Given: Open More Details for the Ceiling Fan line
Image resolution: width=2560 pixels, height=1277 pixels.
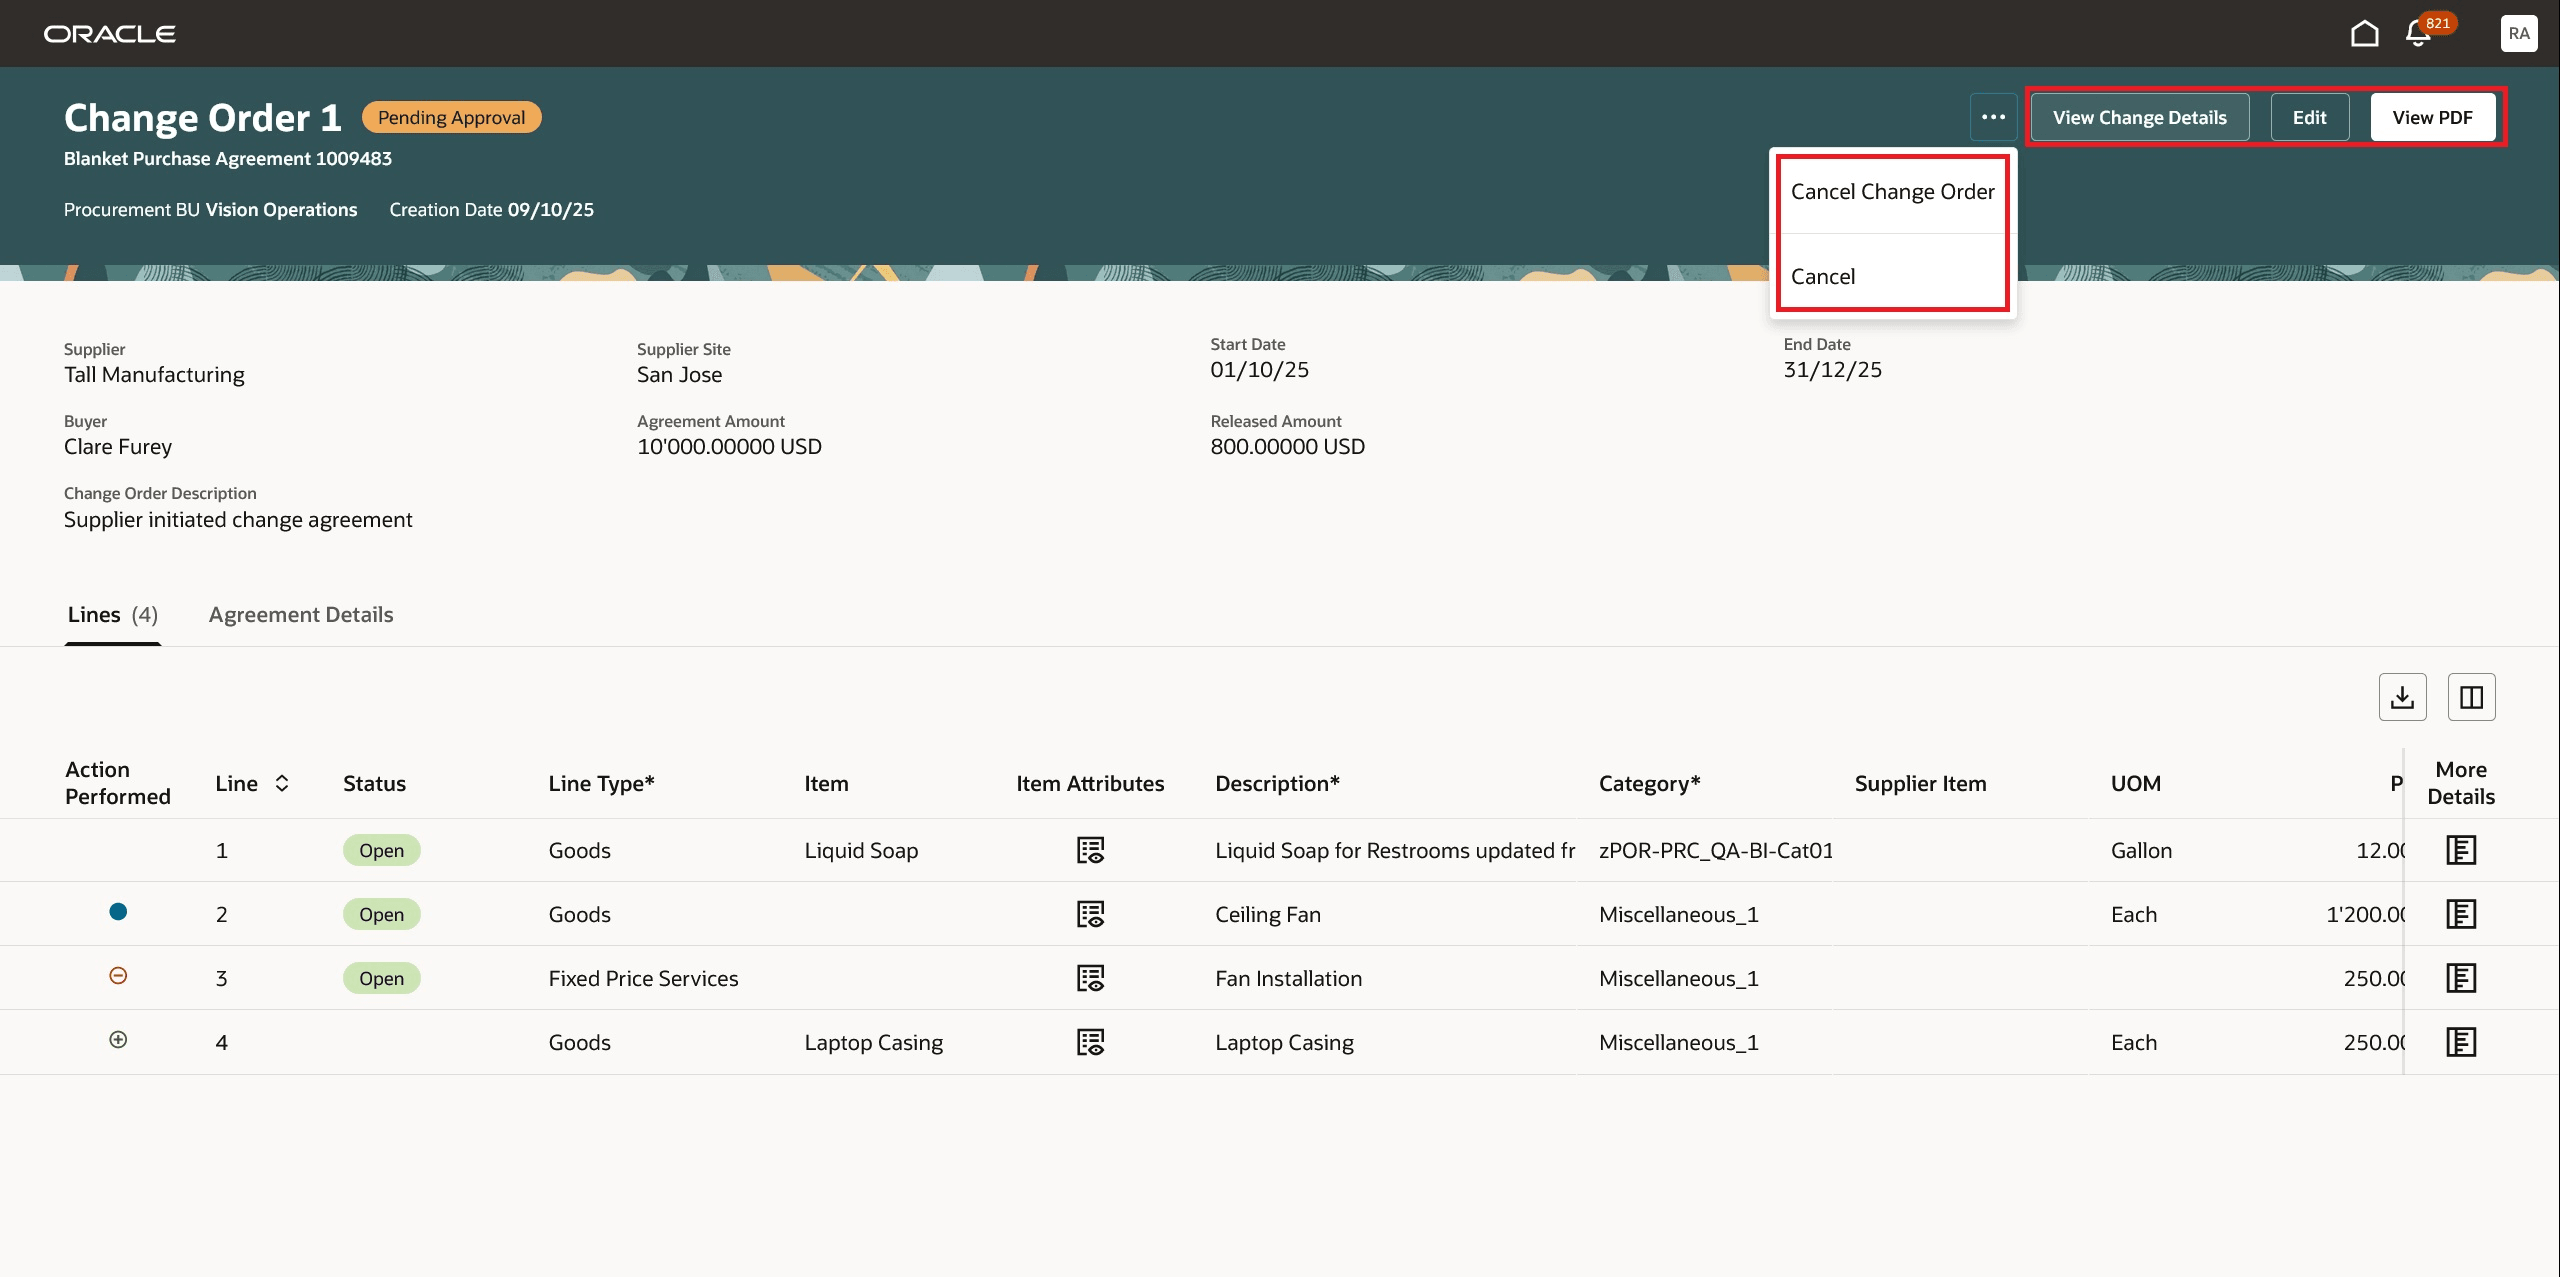Looking at the screenshot, I should [2460, 913].
